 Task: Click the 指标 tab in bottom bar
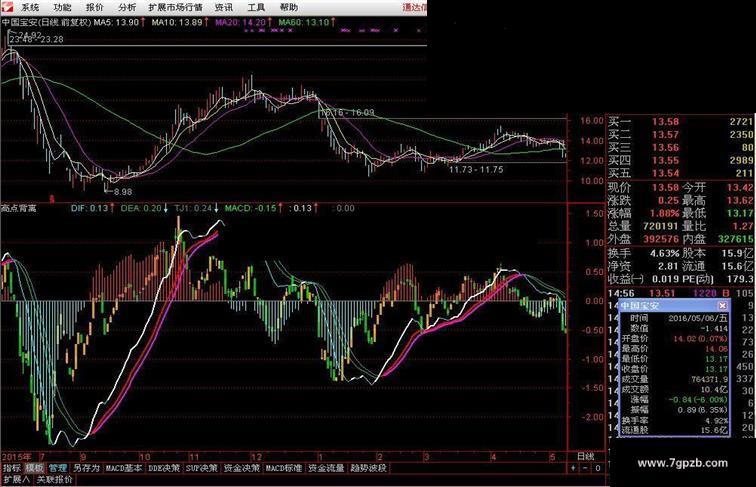pos(12,468)
